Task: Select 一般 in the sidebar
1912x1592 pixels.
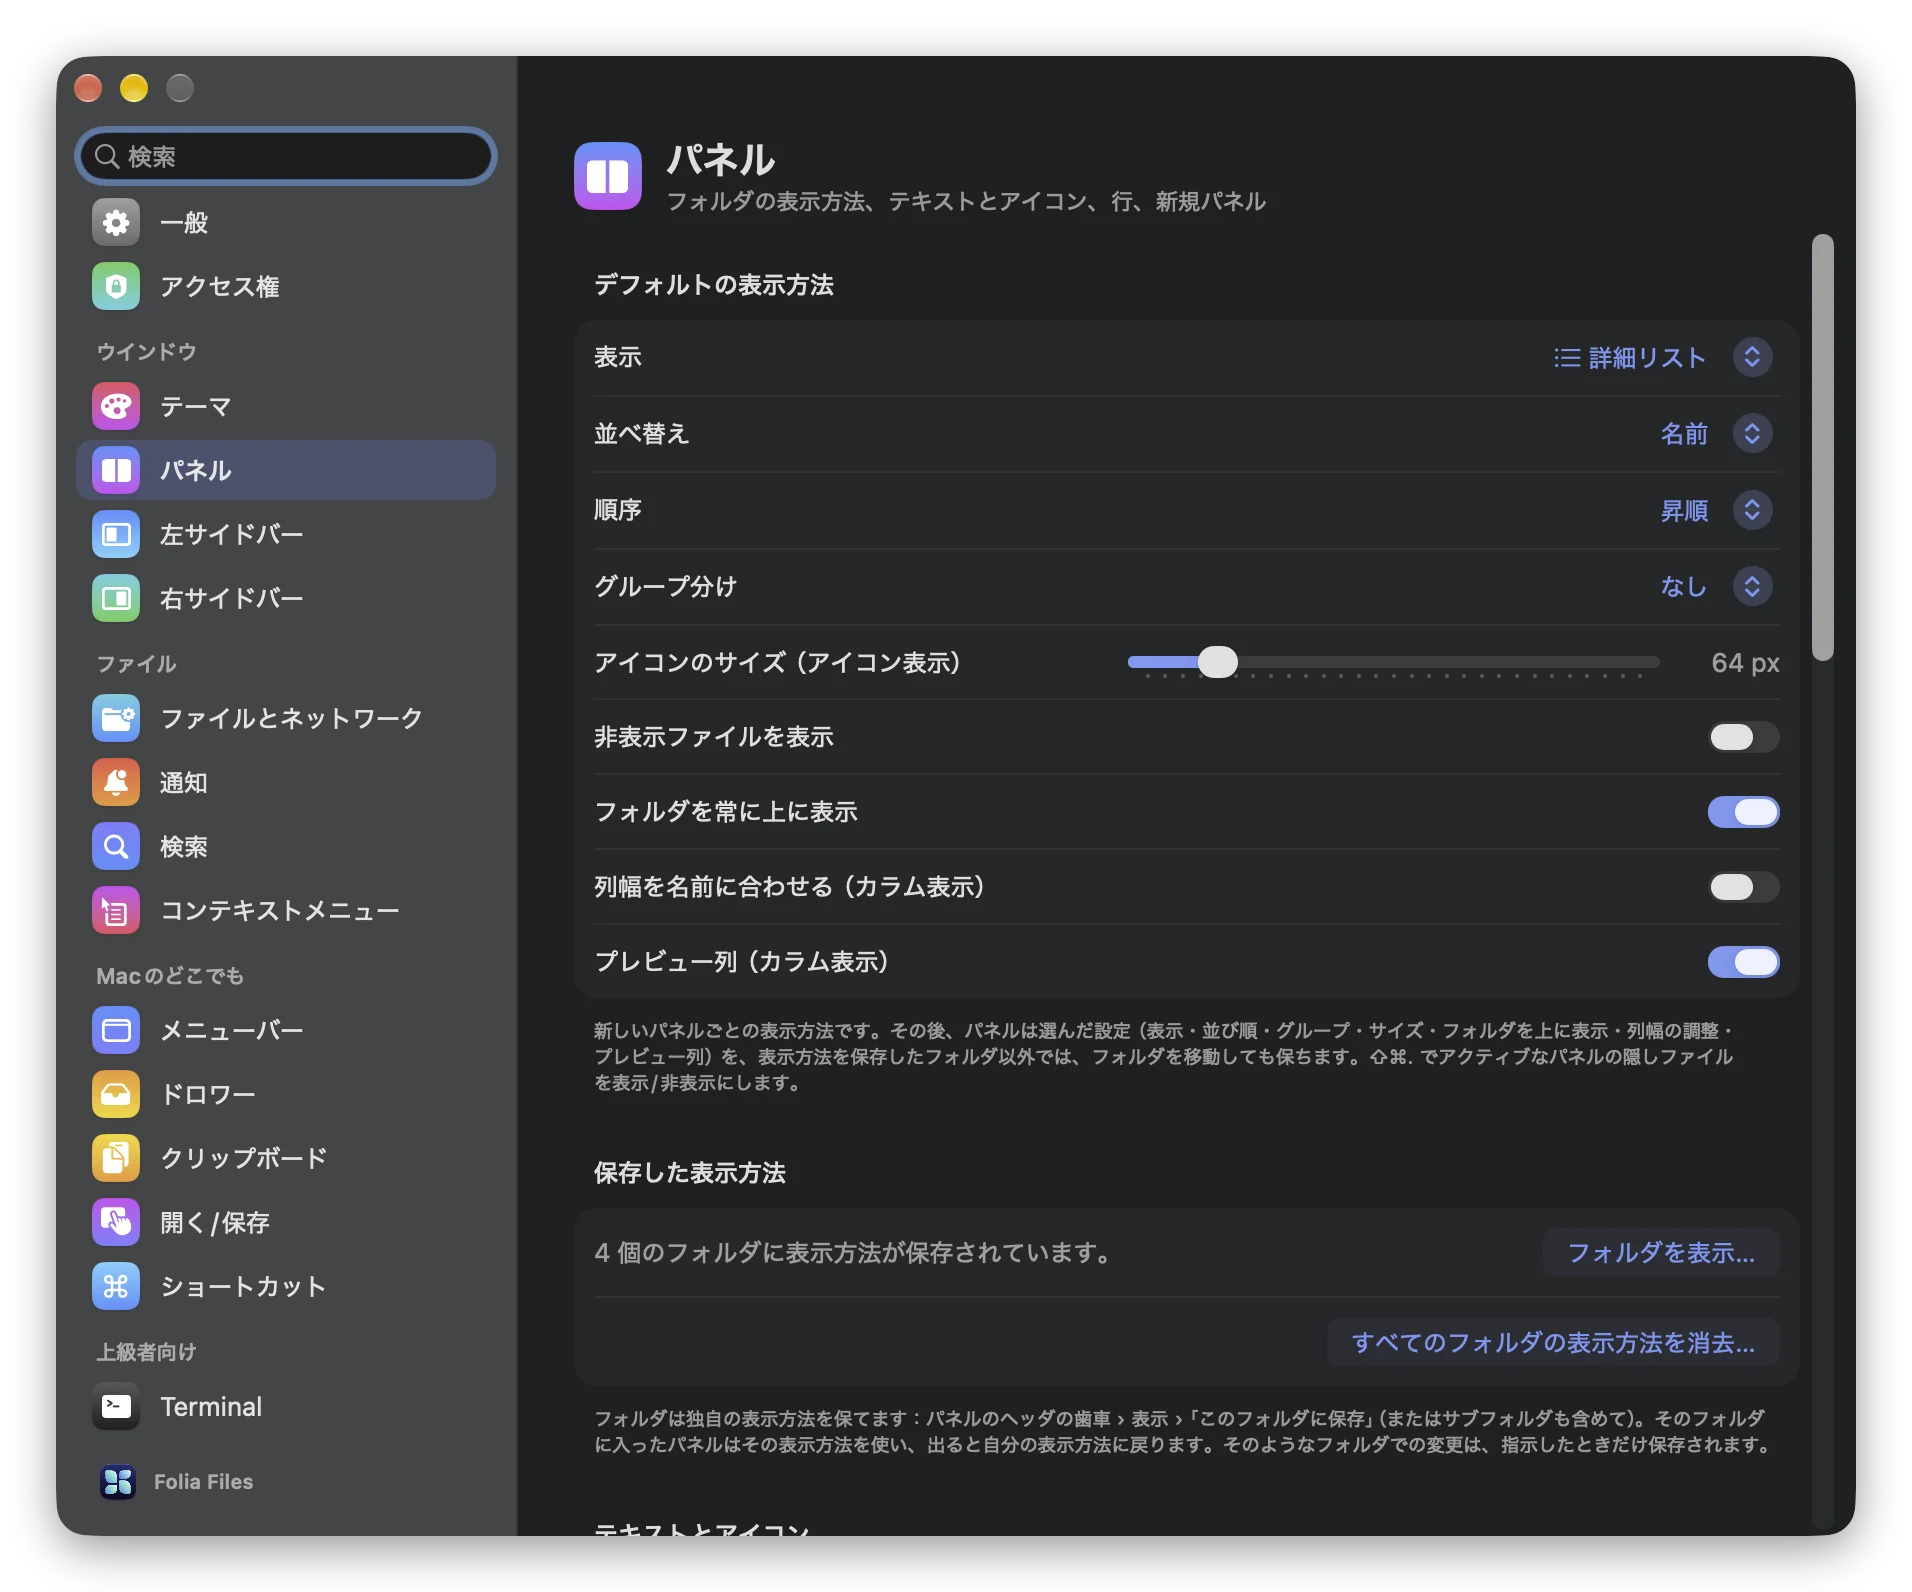Action: click(x=286, y=222)
